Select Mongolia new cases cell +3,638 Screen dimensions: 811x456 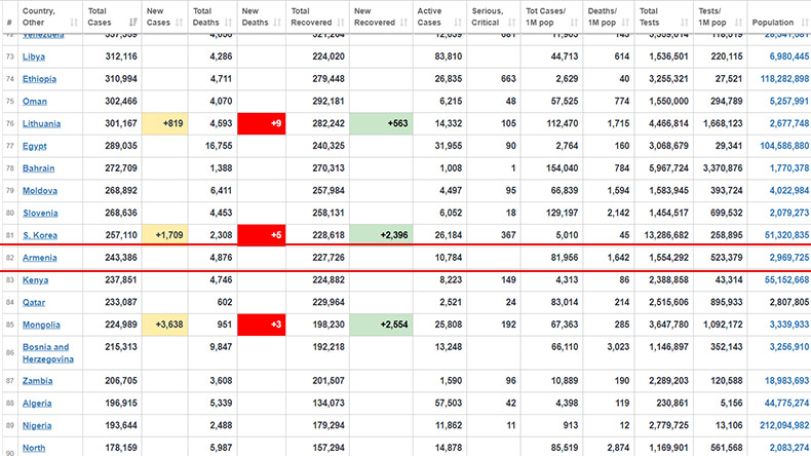pos(165,325)
